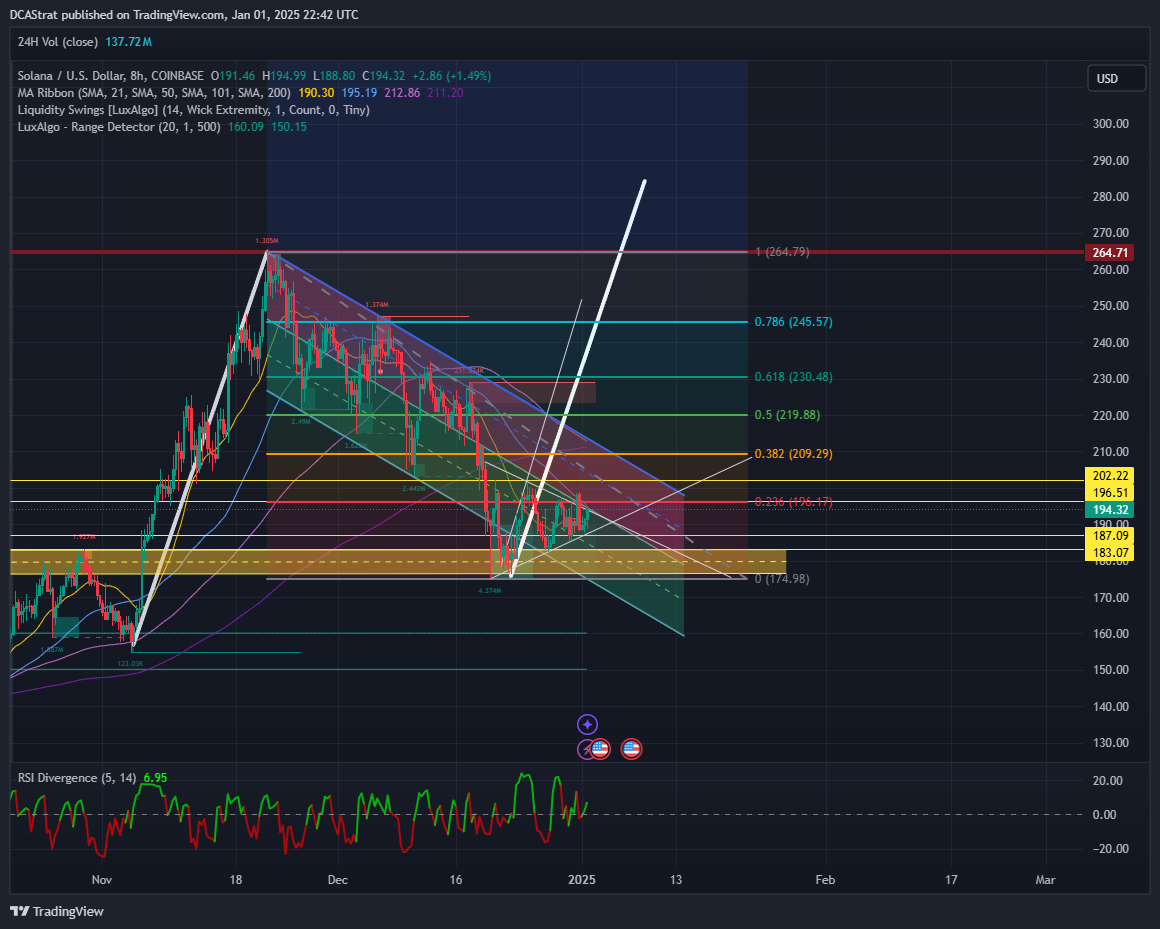Viewport: 1160px width, 929px height.
Task: Click the 160.09 Range Detector value
Action: coord(246,126)
